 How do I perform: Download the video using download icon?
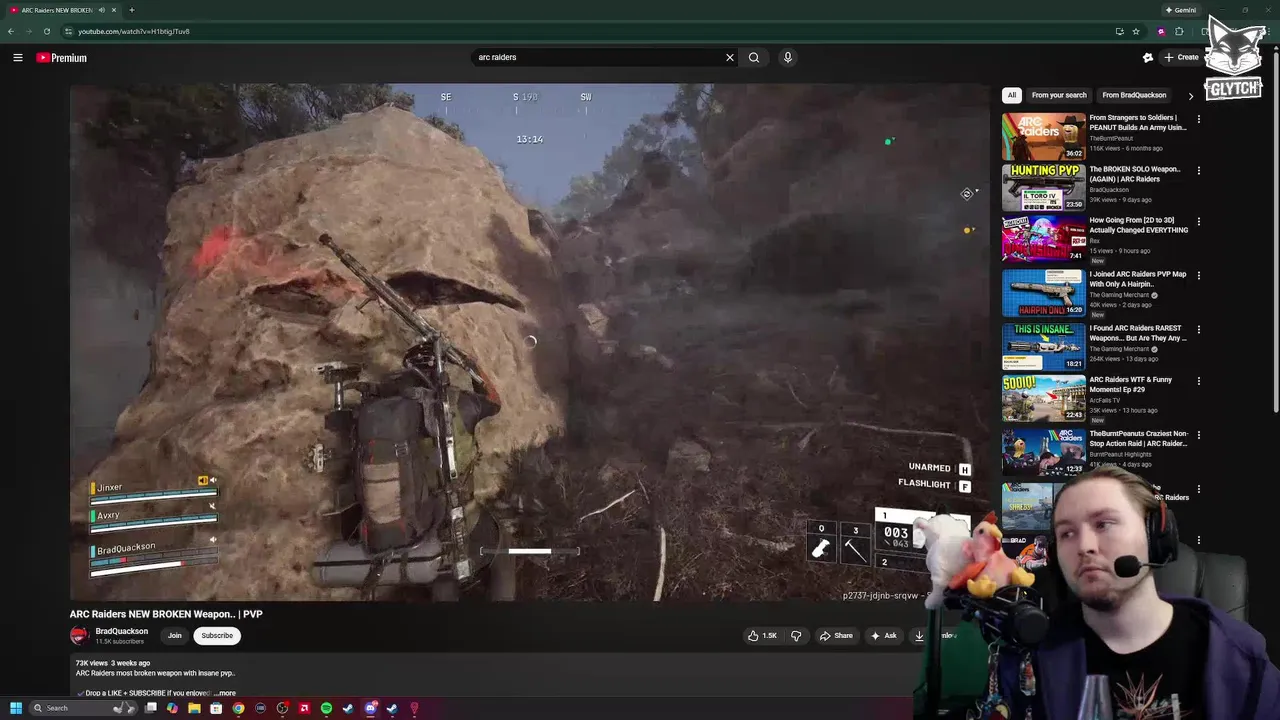[919, 635]
